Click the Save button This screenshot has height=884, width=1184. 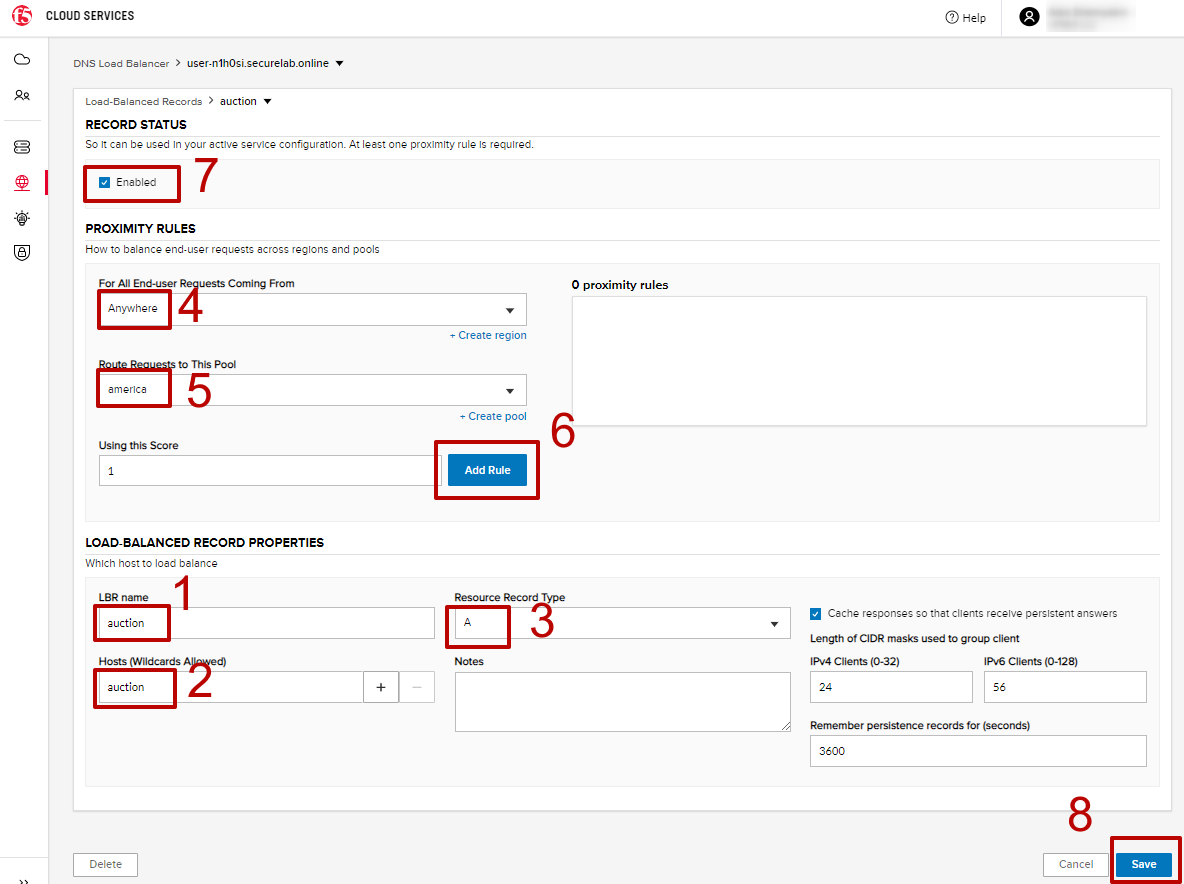click(1143, 864)
